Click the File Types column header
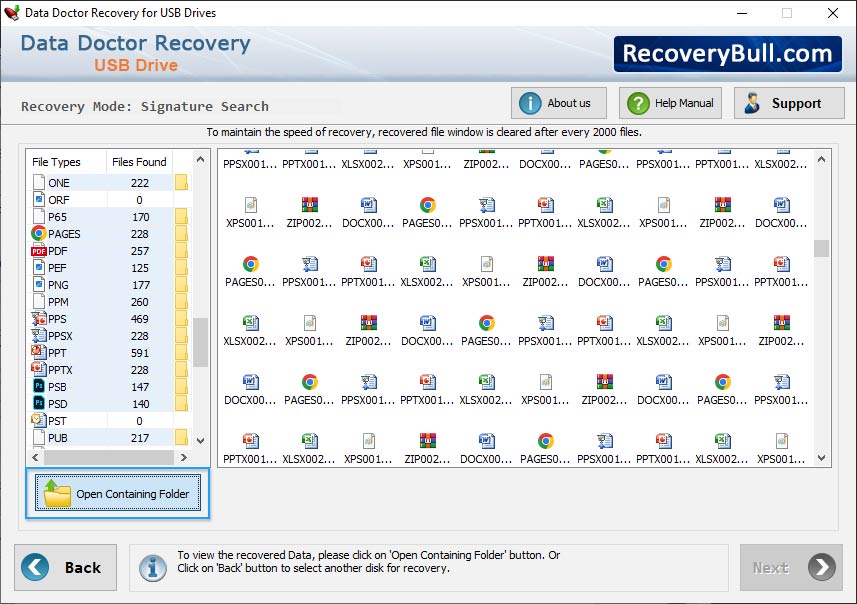 coord(56,162)
